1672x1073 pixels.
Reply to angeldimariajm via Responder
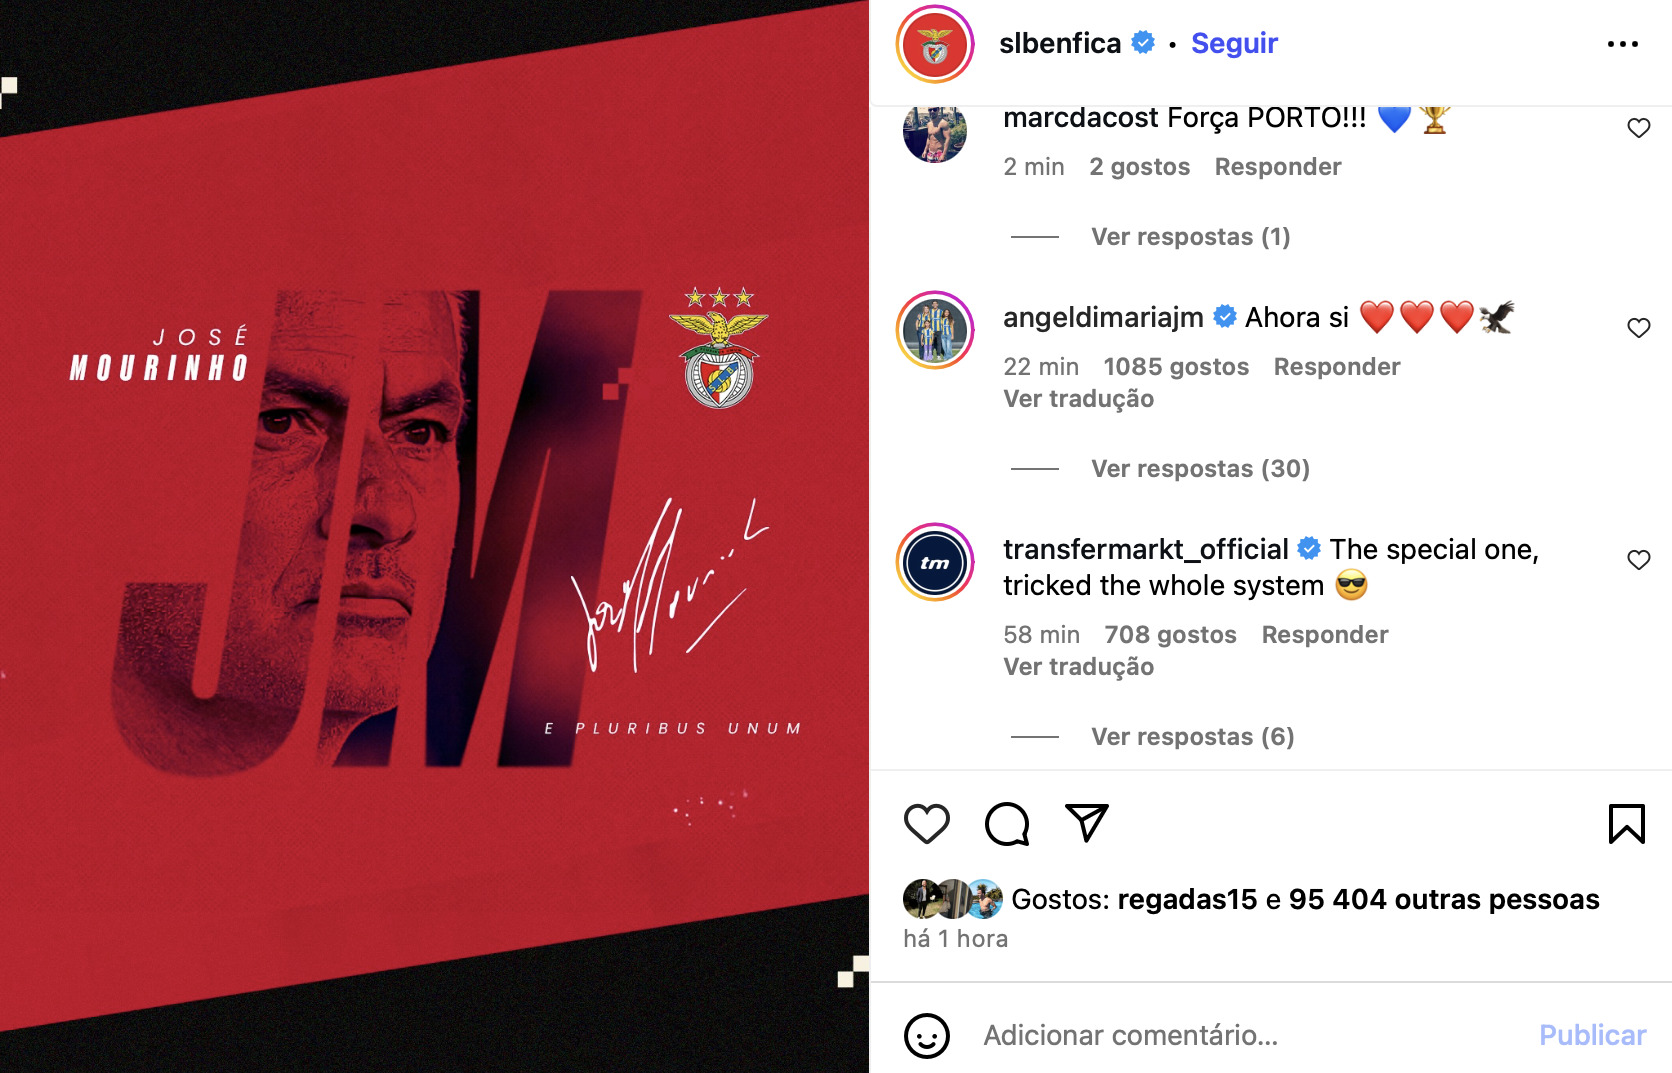coord(1336,367)
